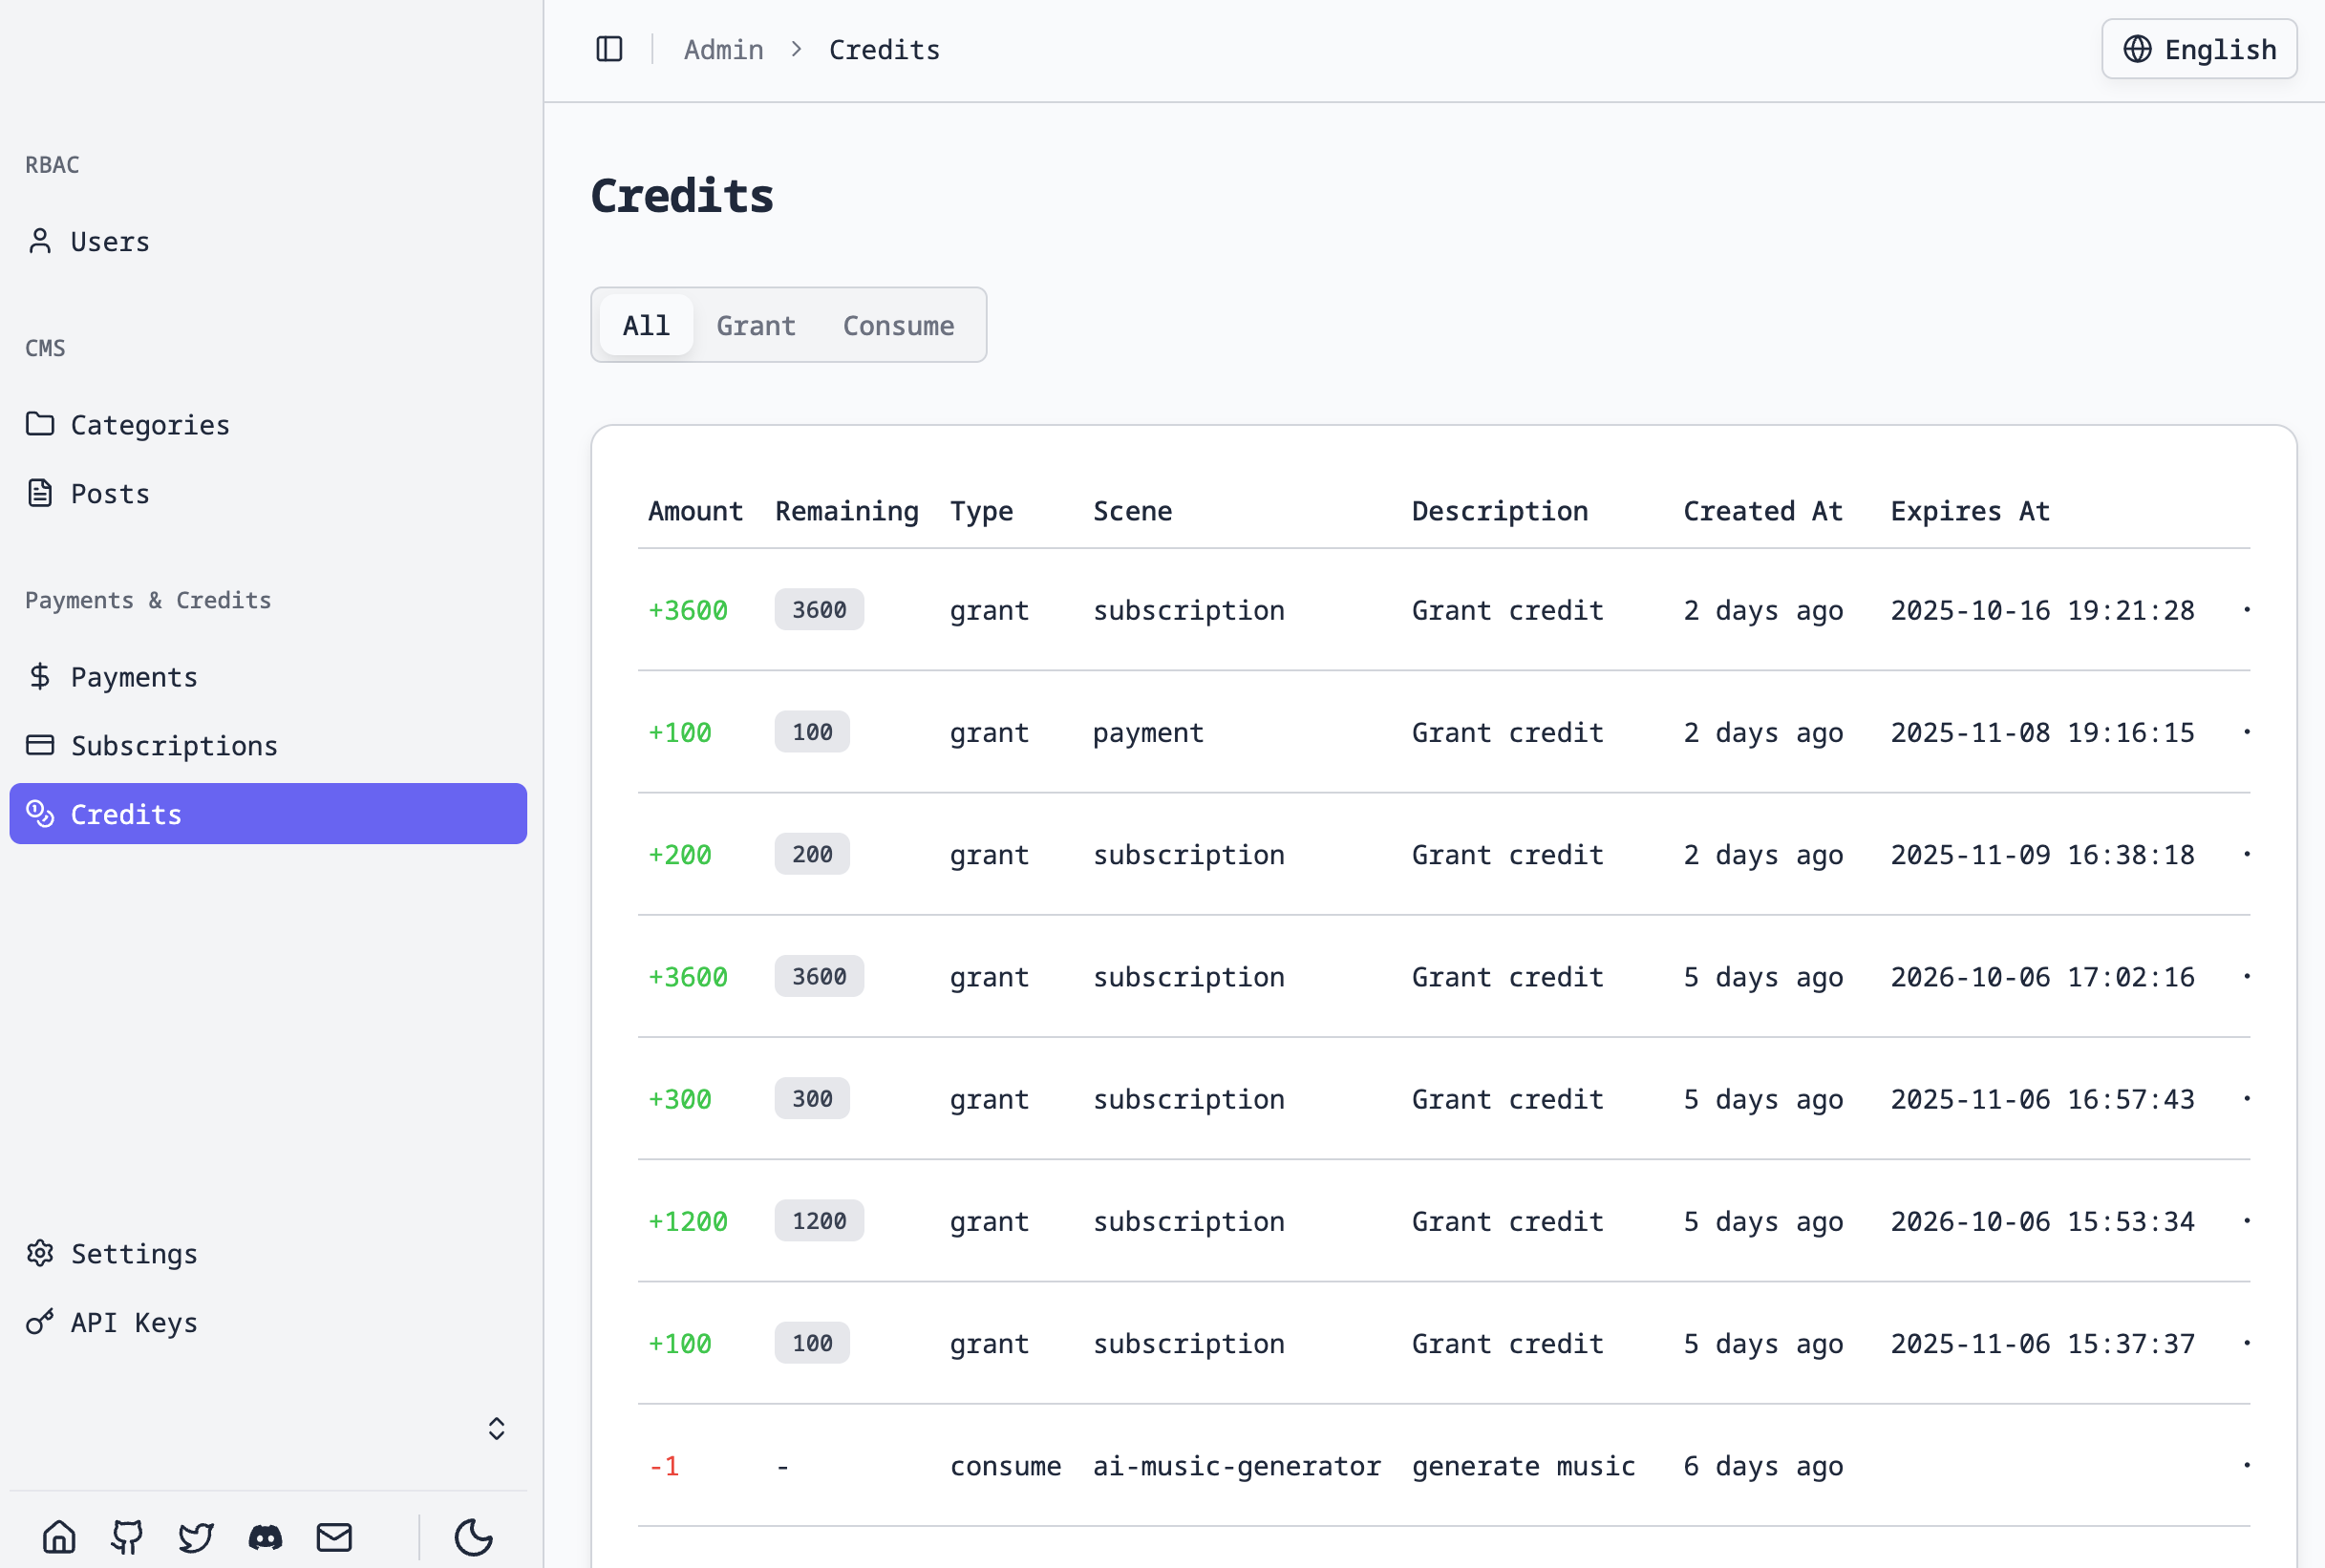This screenshot has height=1568, width=2325.
Task: Open the GitHub icon link
Action: point(127,1536)
